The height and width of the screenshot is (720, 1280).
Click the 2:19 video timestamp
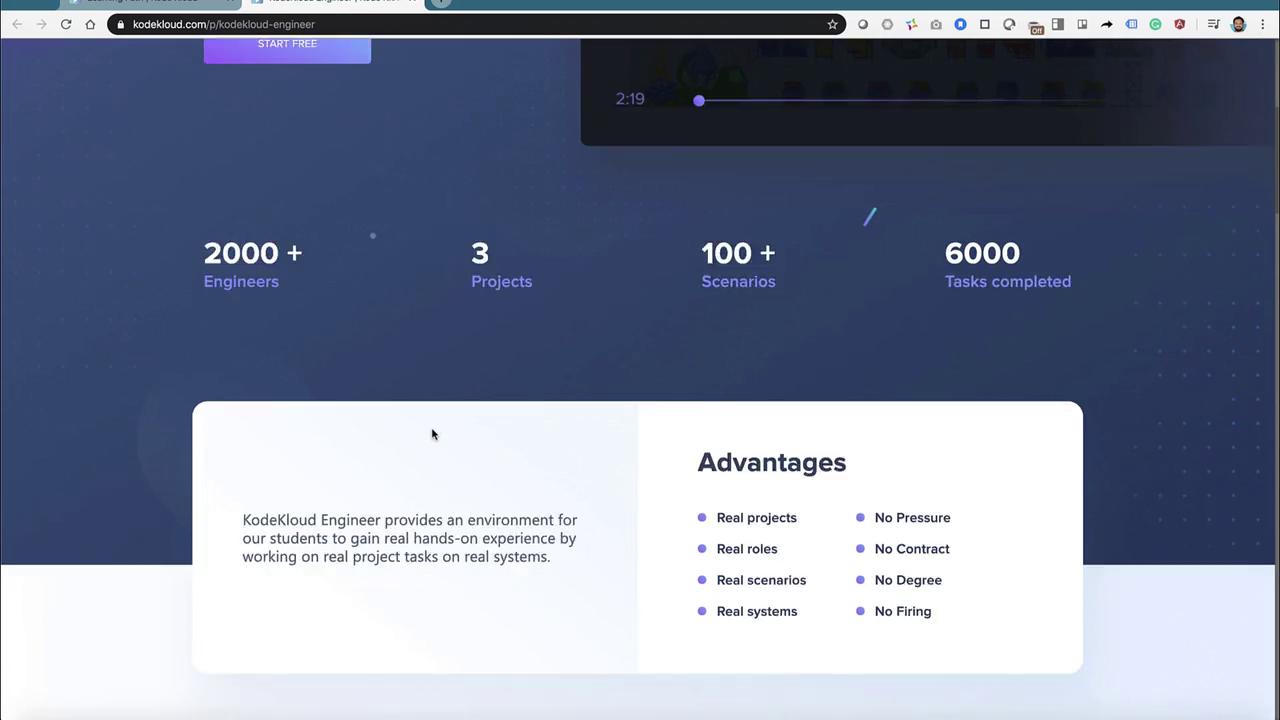pos(630,99)
